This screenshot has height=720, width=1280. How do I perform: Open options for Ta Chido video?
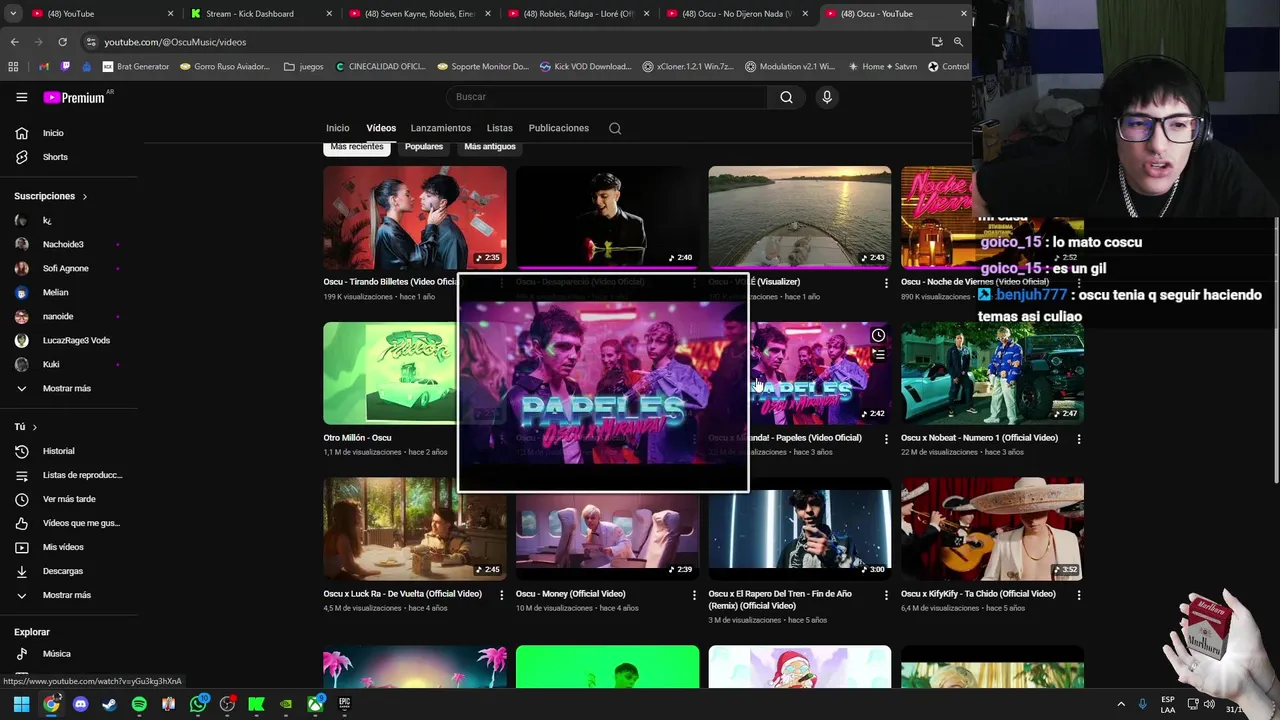click(1079, 595)
